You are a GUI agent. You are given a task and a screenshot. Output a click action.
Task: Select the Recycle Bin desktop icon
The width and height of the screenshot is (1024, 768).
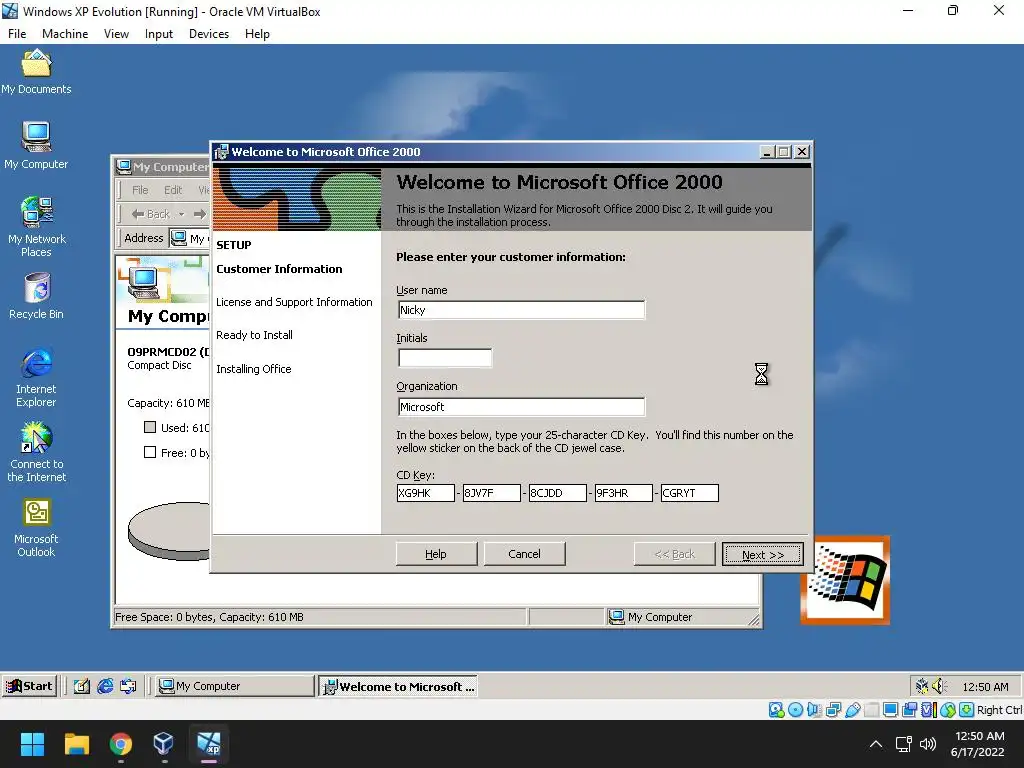[x=37, y=297]
